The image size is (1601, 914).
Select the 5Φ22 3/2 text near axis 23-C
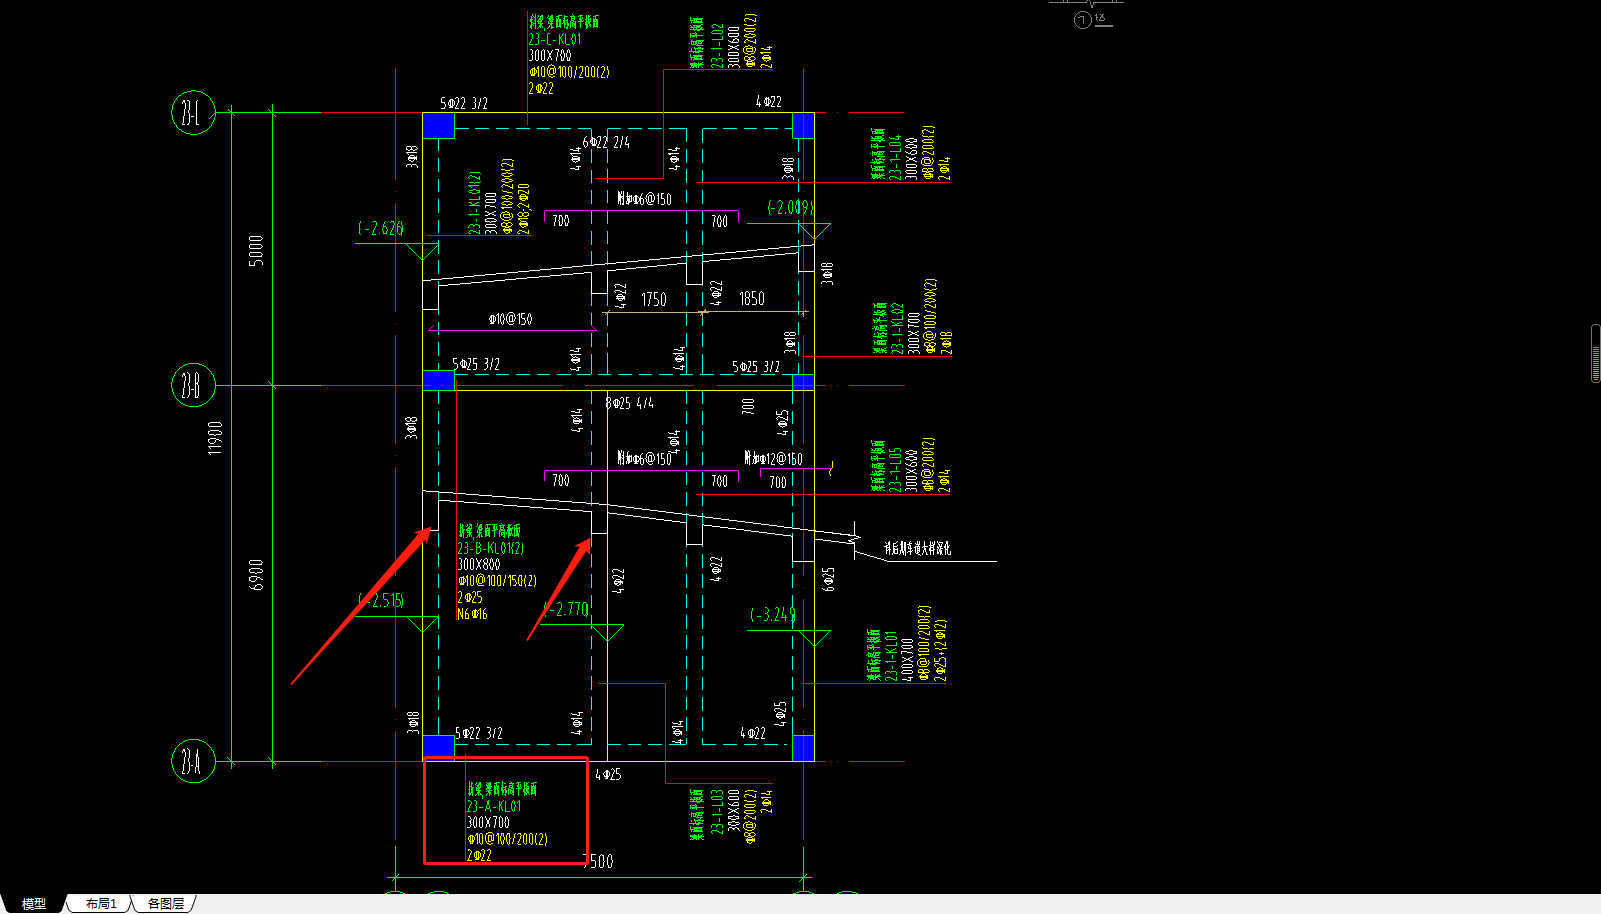click(x=464, y=103)
